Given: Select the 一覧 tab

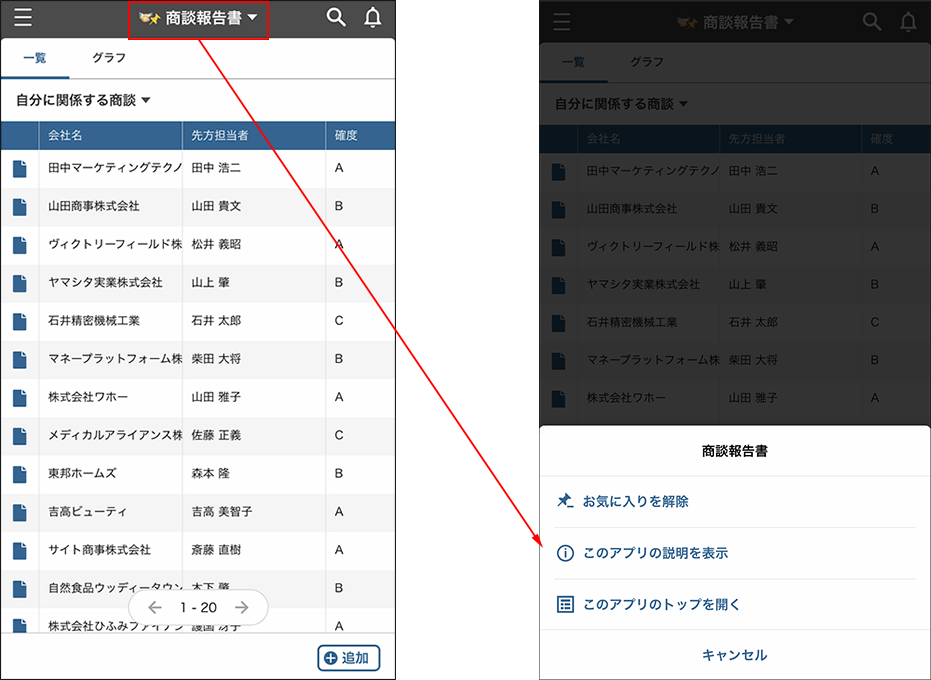Looking at the screenshot, I should tap(36, 58).
